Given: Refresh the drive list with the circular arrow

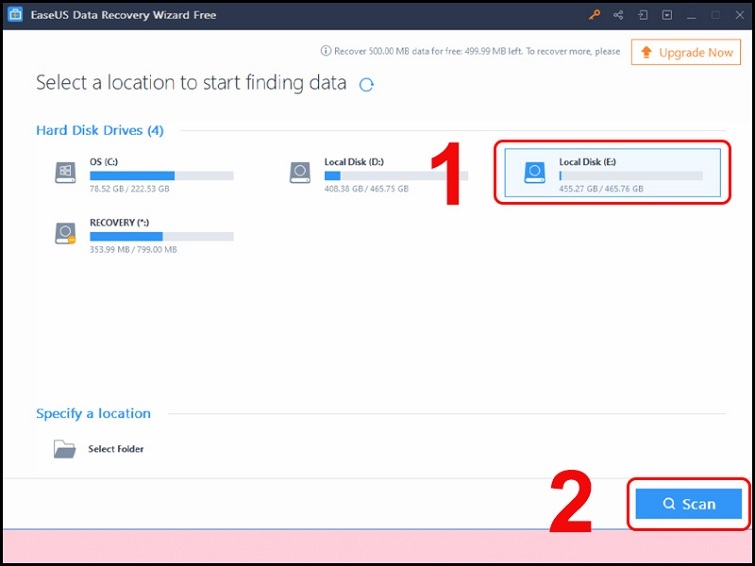Looking at the screenshot, I should 366,85.
